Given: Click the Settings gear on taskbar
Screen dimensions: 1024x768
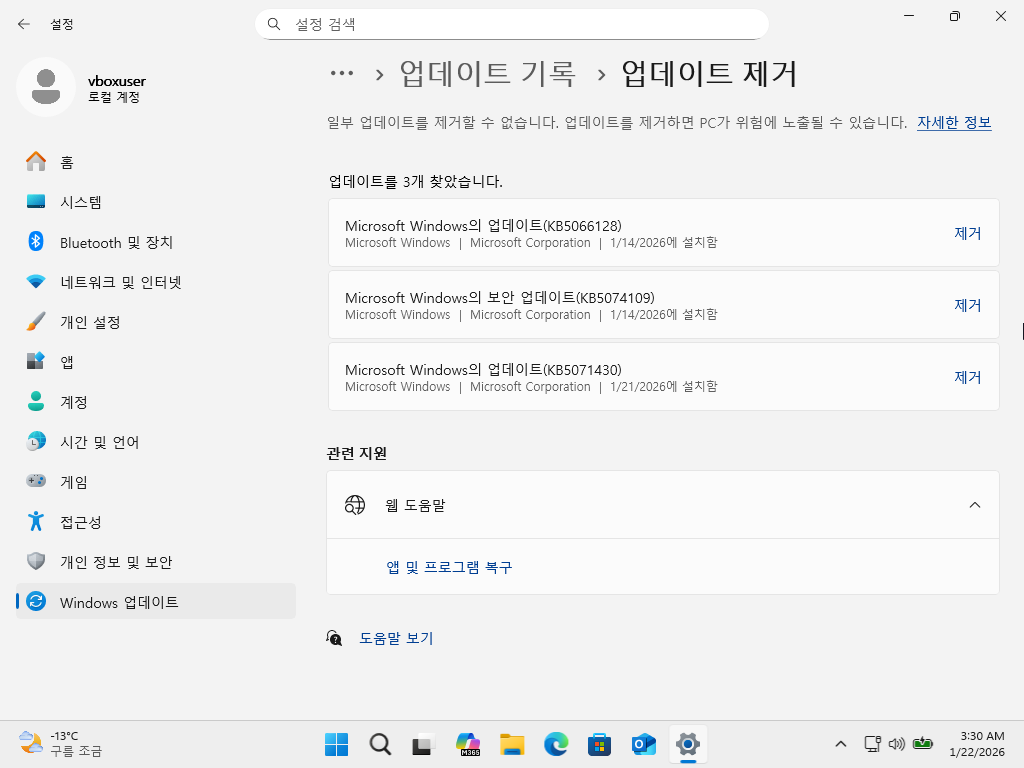Looking at the screenshot, I should click(688, 744).
